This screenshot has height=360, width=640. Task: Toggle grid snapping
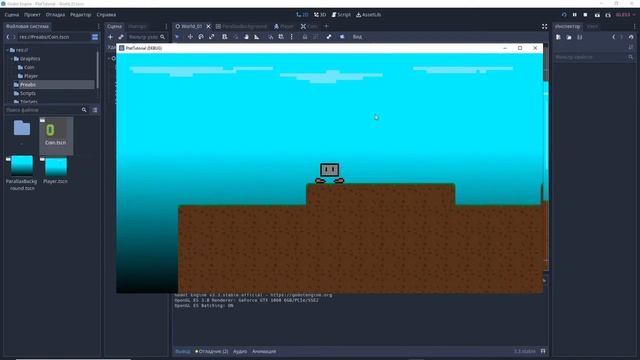[x=281, y=37]
